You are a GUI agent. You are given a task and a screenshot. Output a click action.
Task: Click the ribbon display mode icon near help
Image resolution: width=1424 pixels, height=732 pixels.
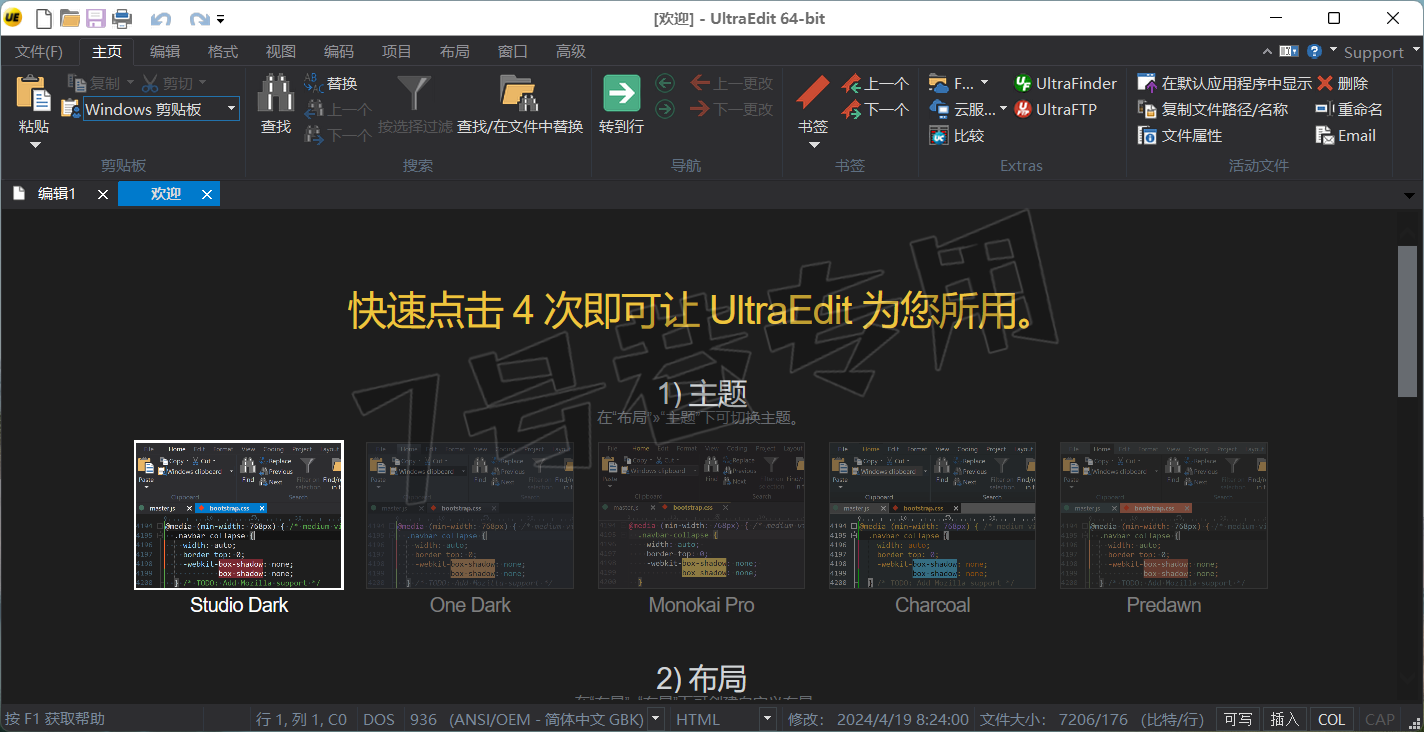tap(1289, 51)
